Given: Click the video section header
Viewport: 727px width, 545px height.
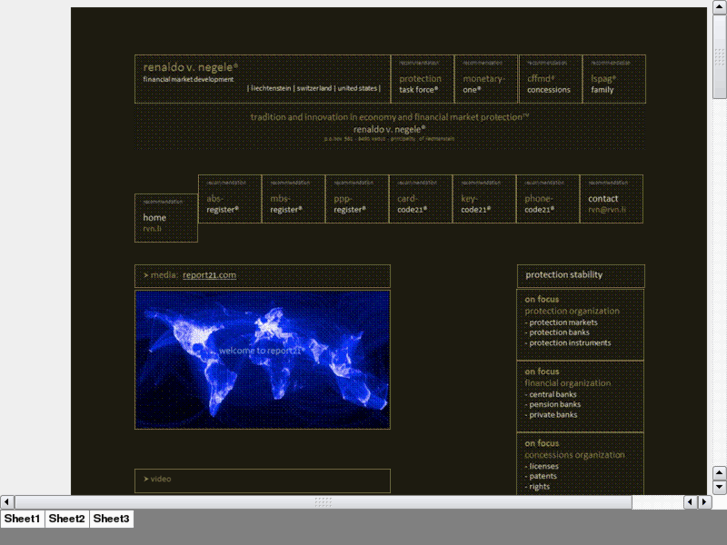Looking at the screenshot, I should (x=262, y=481).
